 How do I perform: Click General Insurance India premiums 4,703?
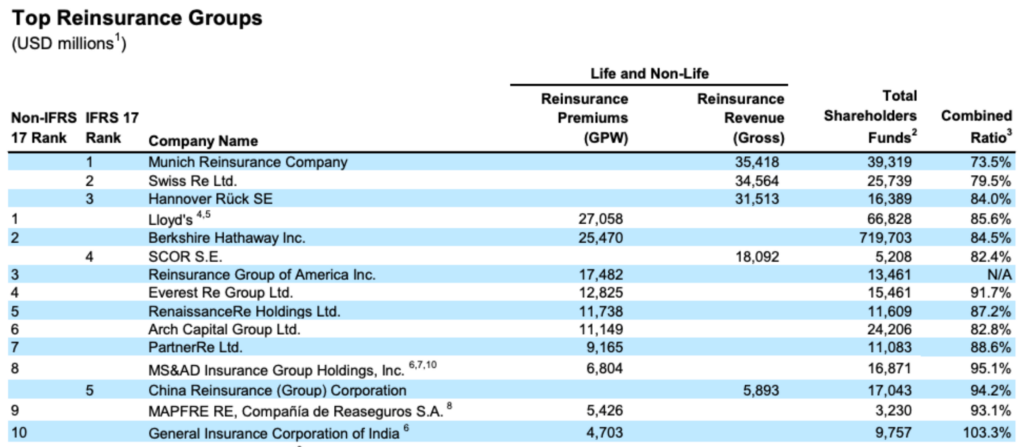(x=605, y=432)
